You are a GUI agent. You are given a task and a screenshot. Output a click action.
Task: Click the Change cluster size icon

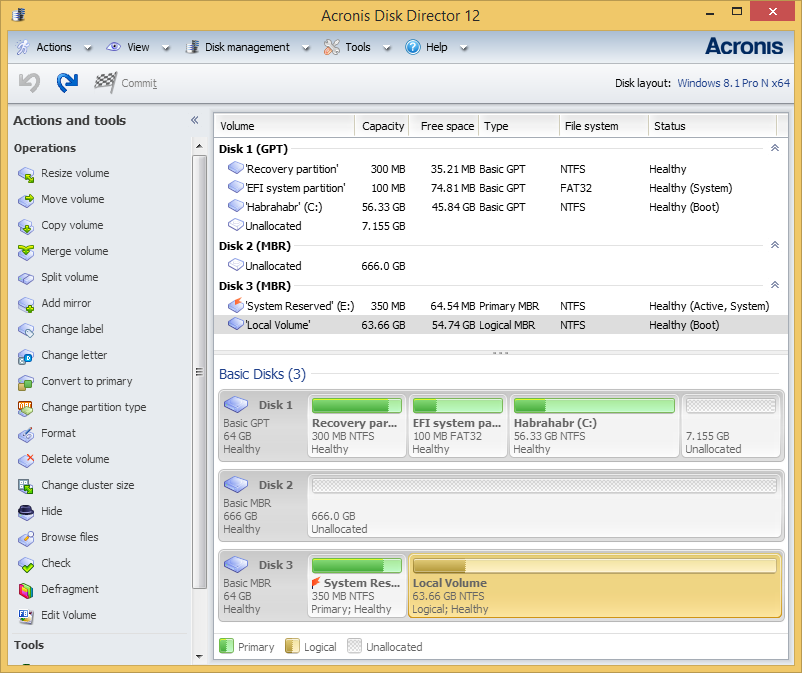[26, 486]
